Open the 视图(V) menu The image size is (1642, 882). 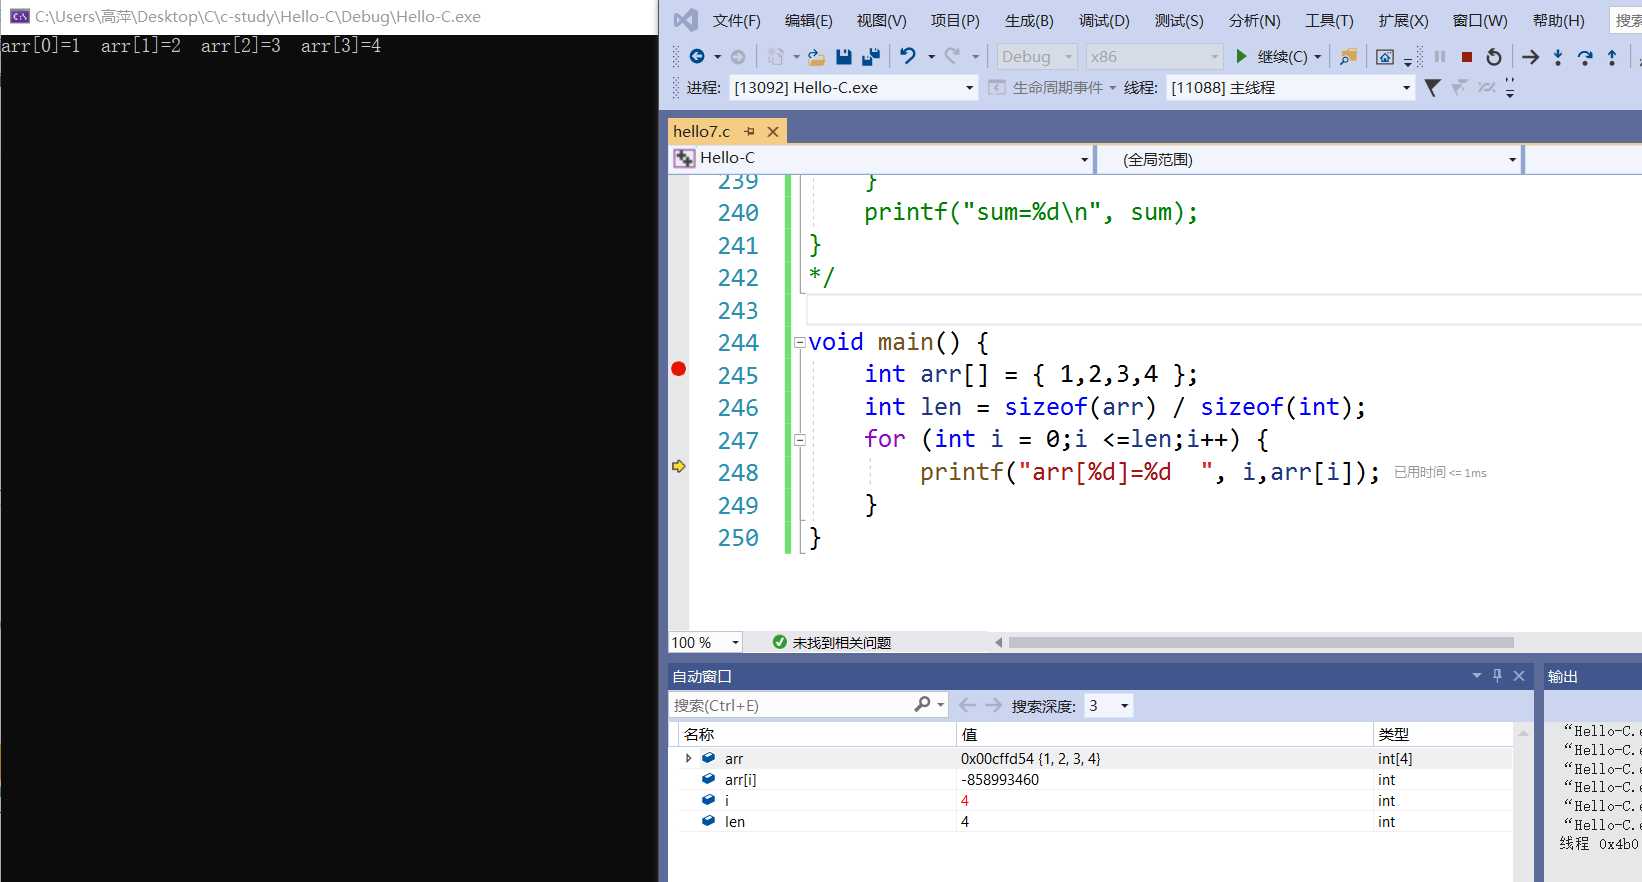coord(881,20)
